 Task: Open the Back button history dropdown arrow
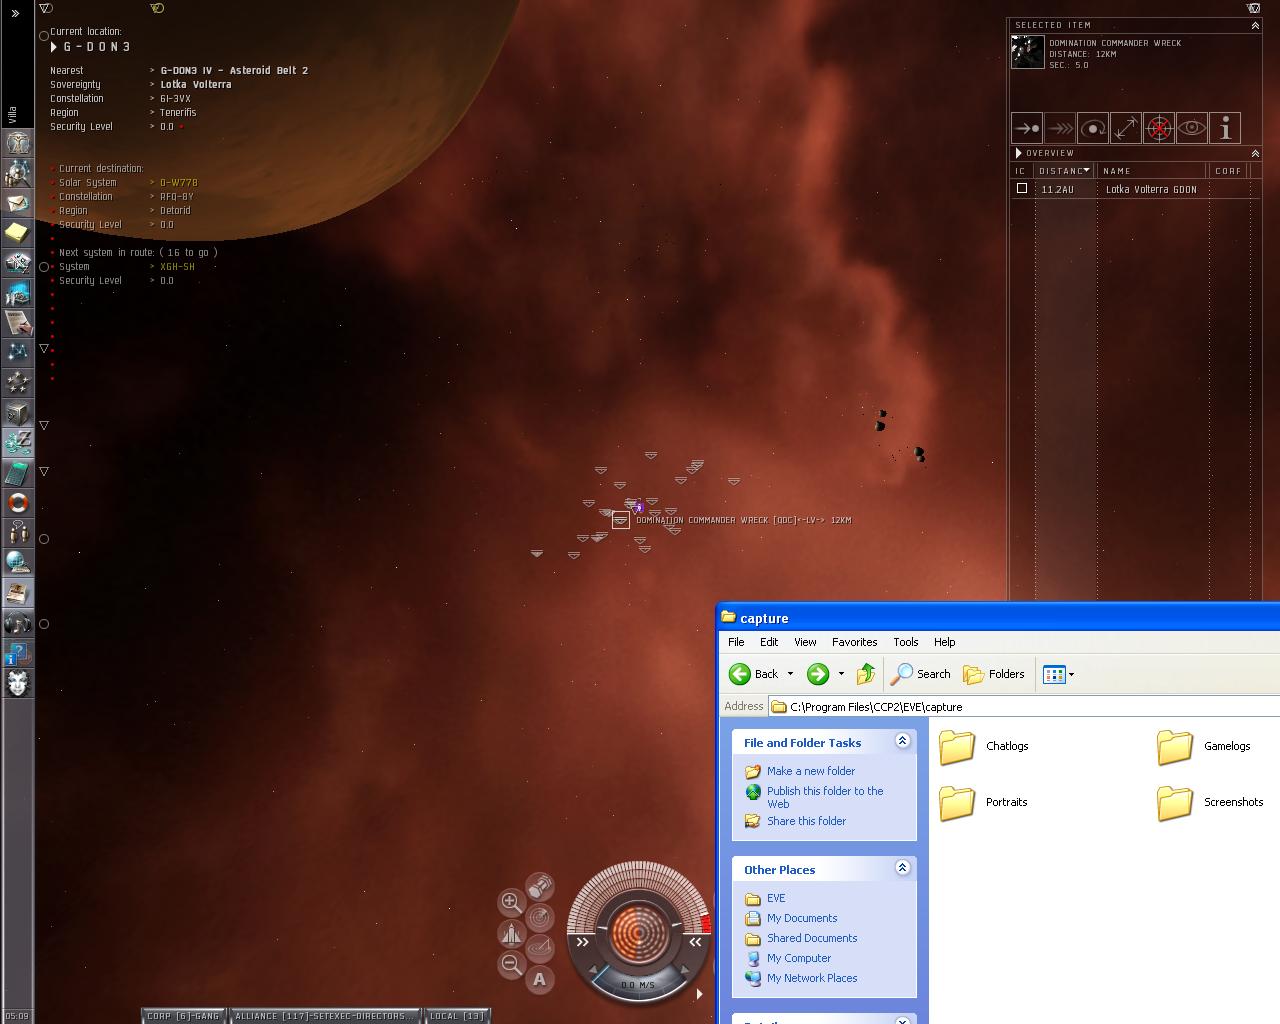click(790, 674)
